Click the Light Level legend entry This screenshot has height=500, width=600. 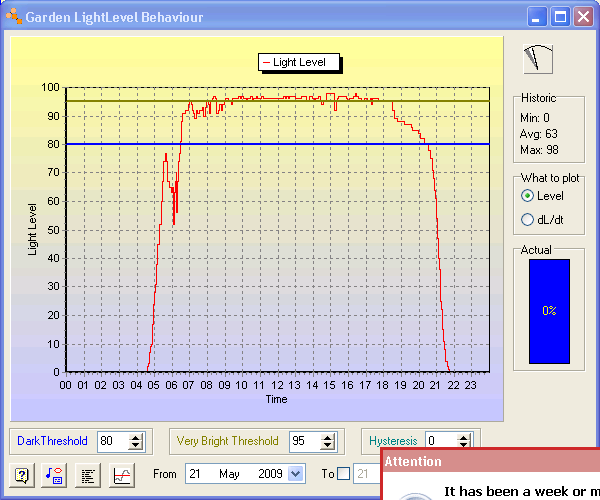point(300,62)
